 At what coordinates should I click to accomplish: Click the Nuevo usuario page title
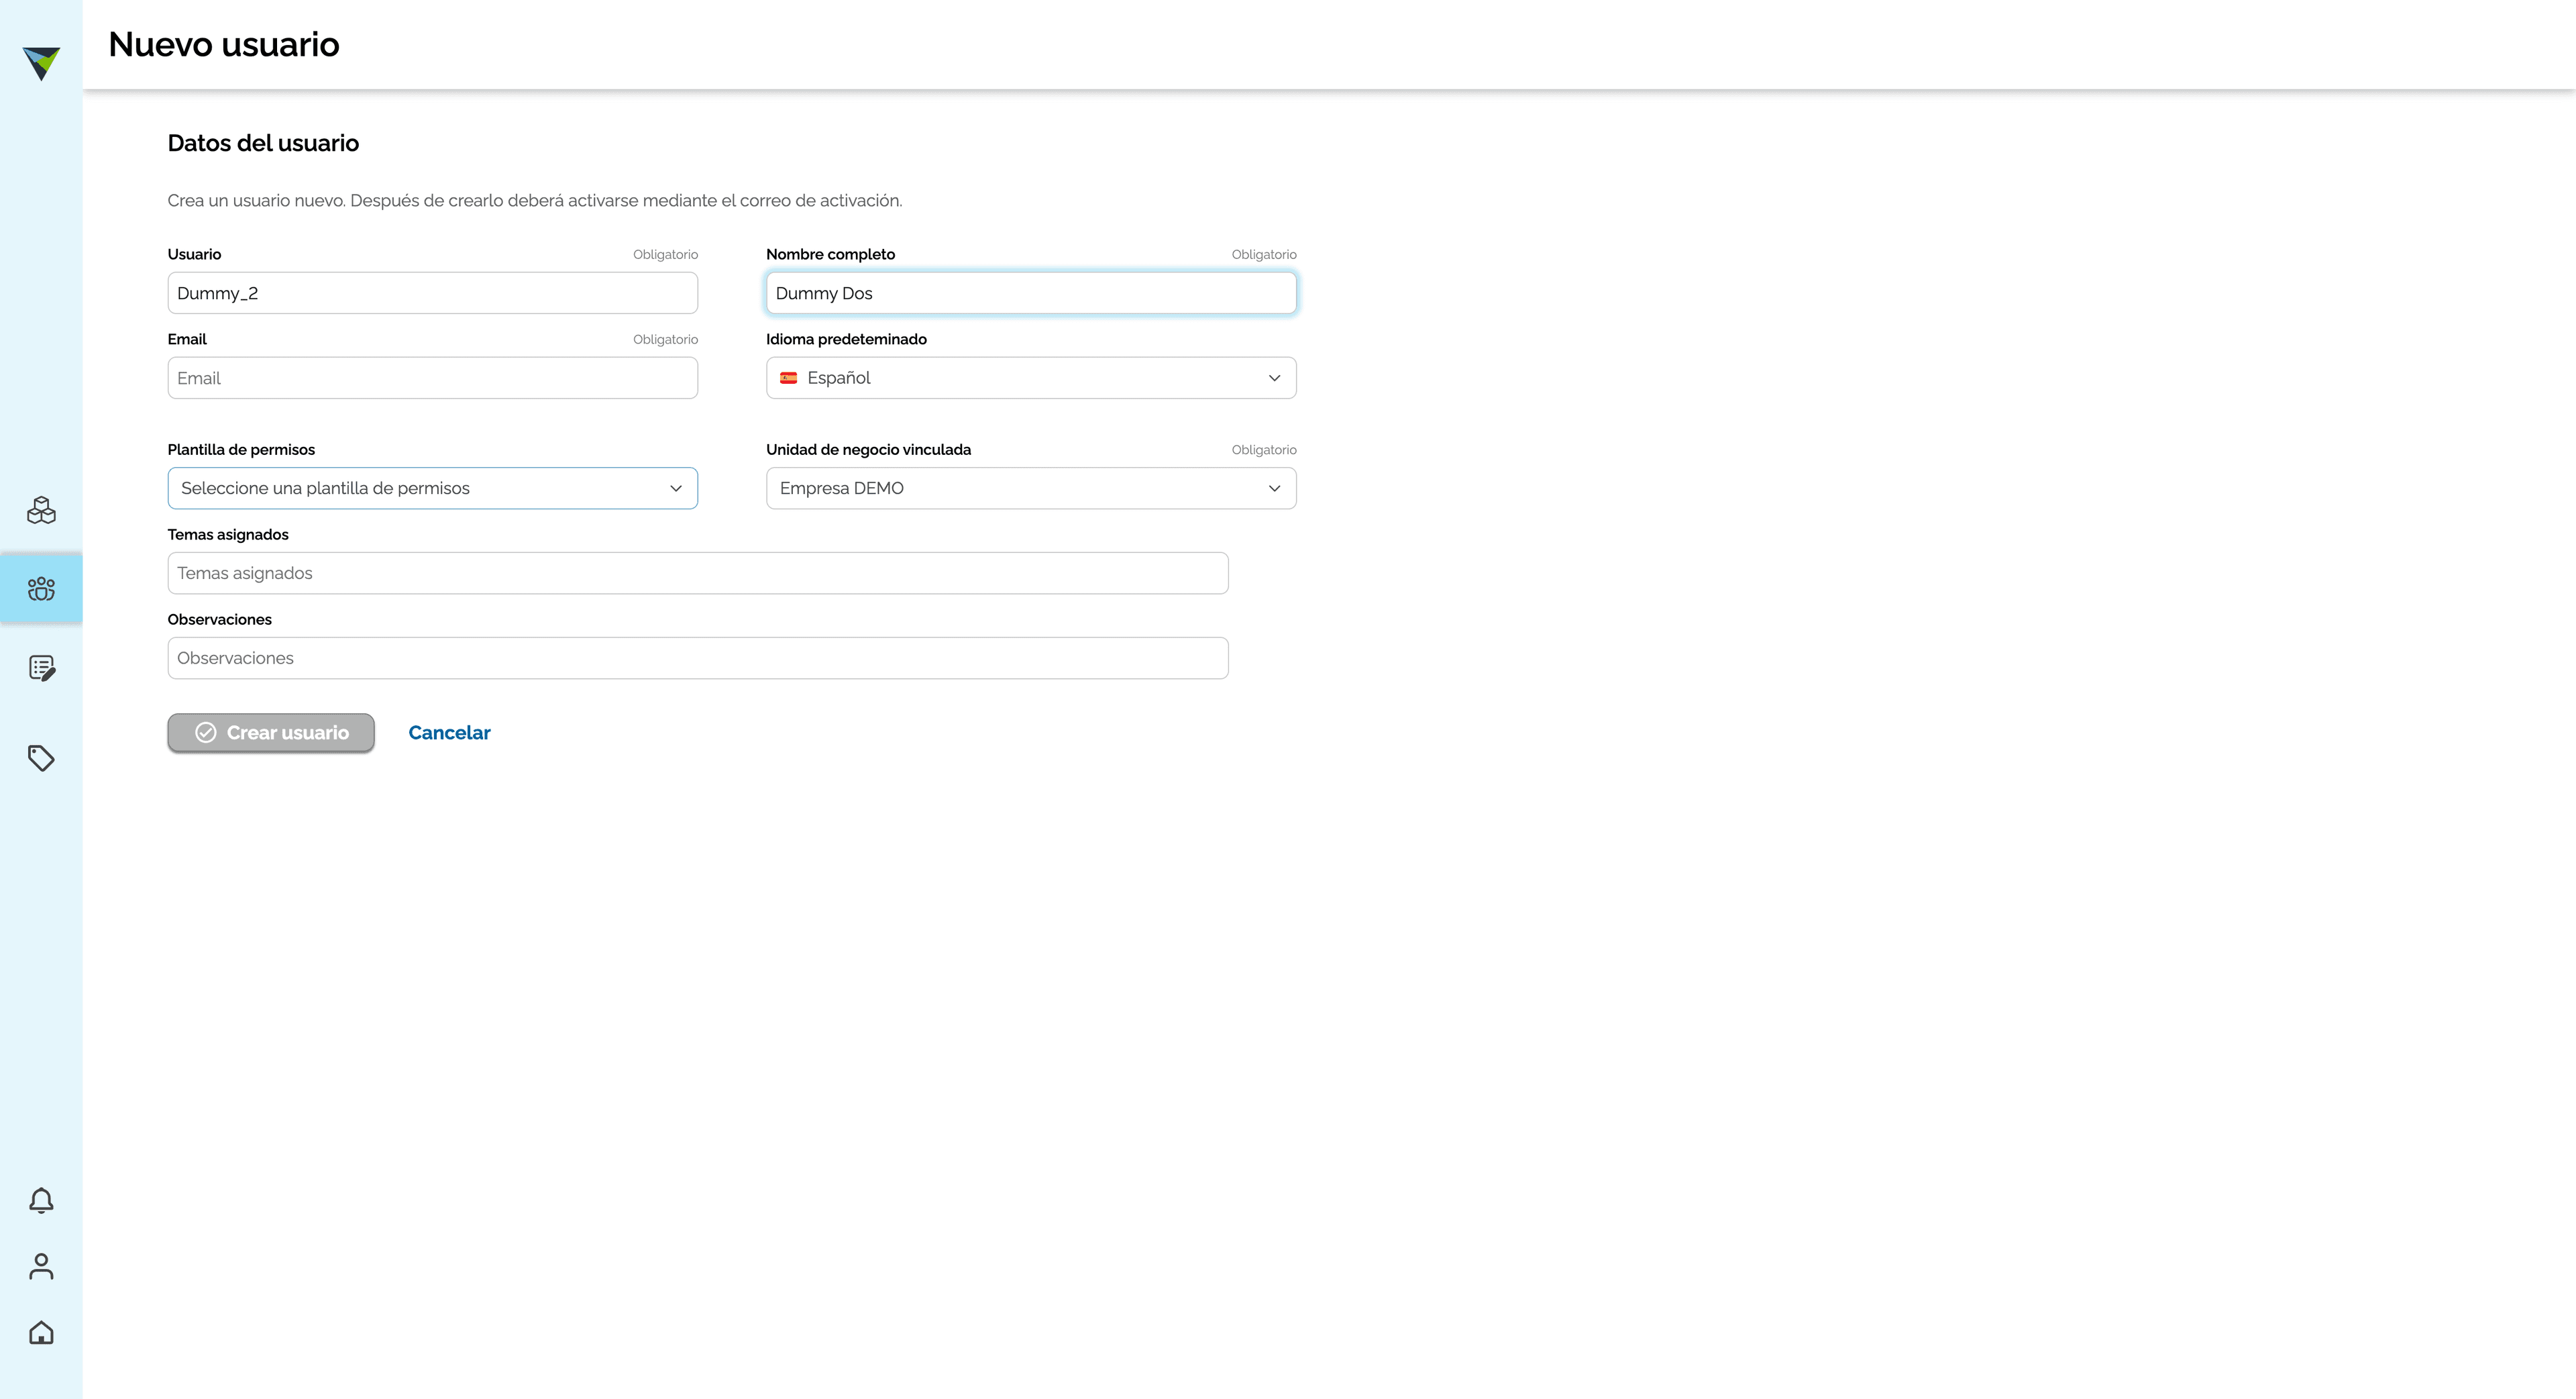tap(224, 44)
